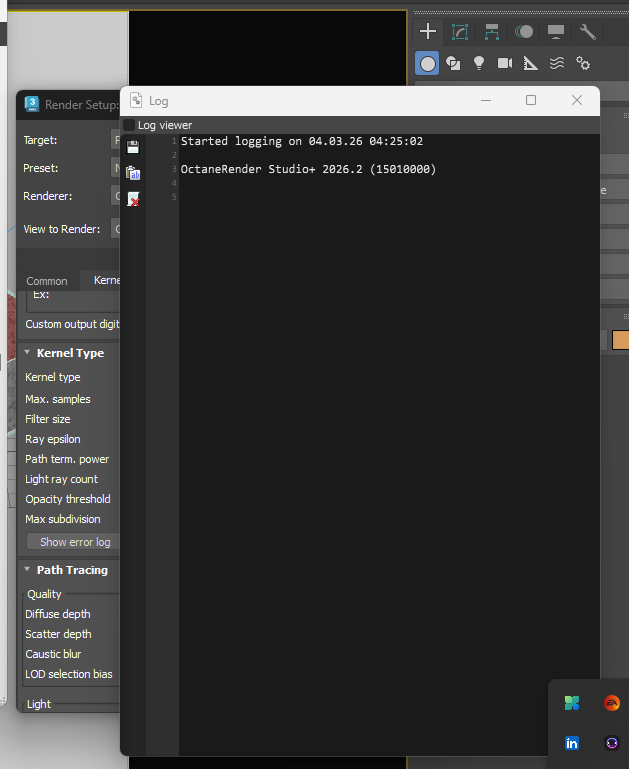Click the Max subdivision label
This screenshot has height=769, width=629.
tap(63, 519)
